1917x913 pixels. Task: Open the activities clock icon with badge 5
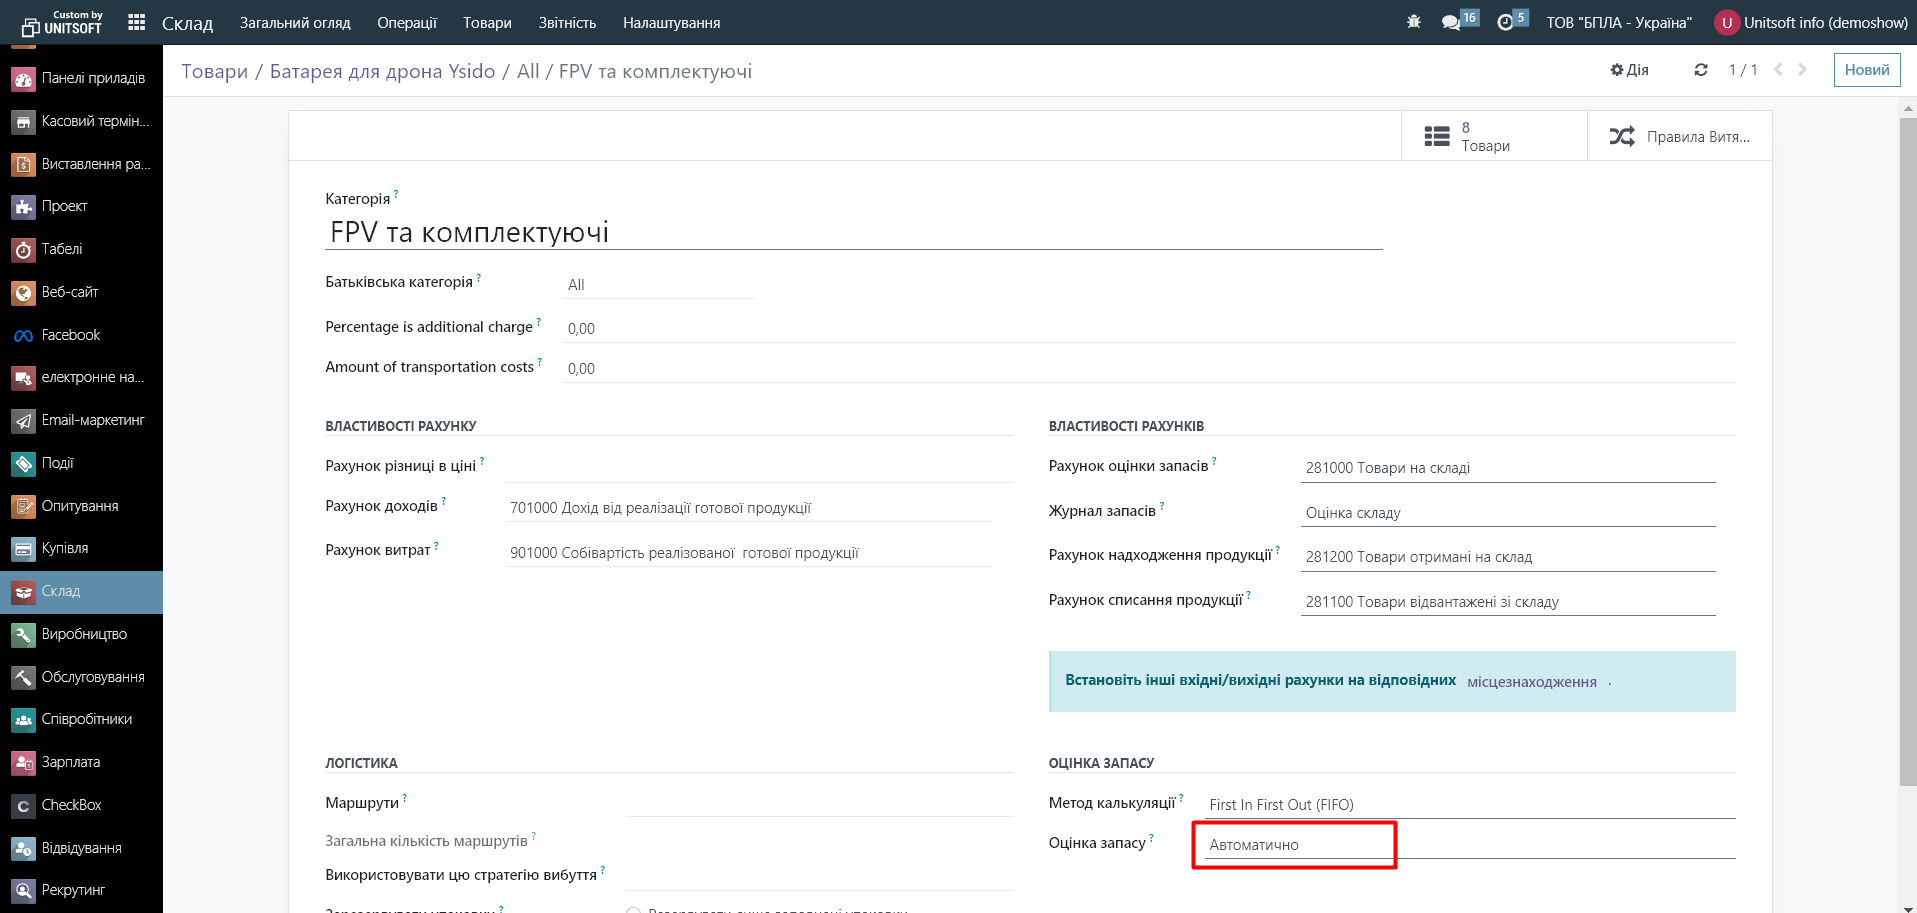[1505, 22]
